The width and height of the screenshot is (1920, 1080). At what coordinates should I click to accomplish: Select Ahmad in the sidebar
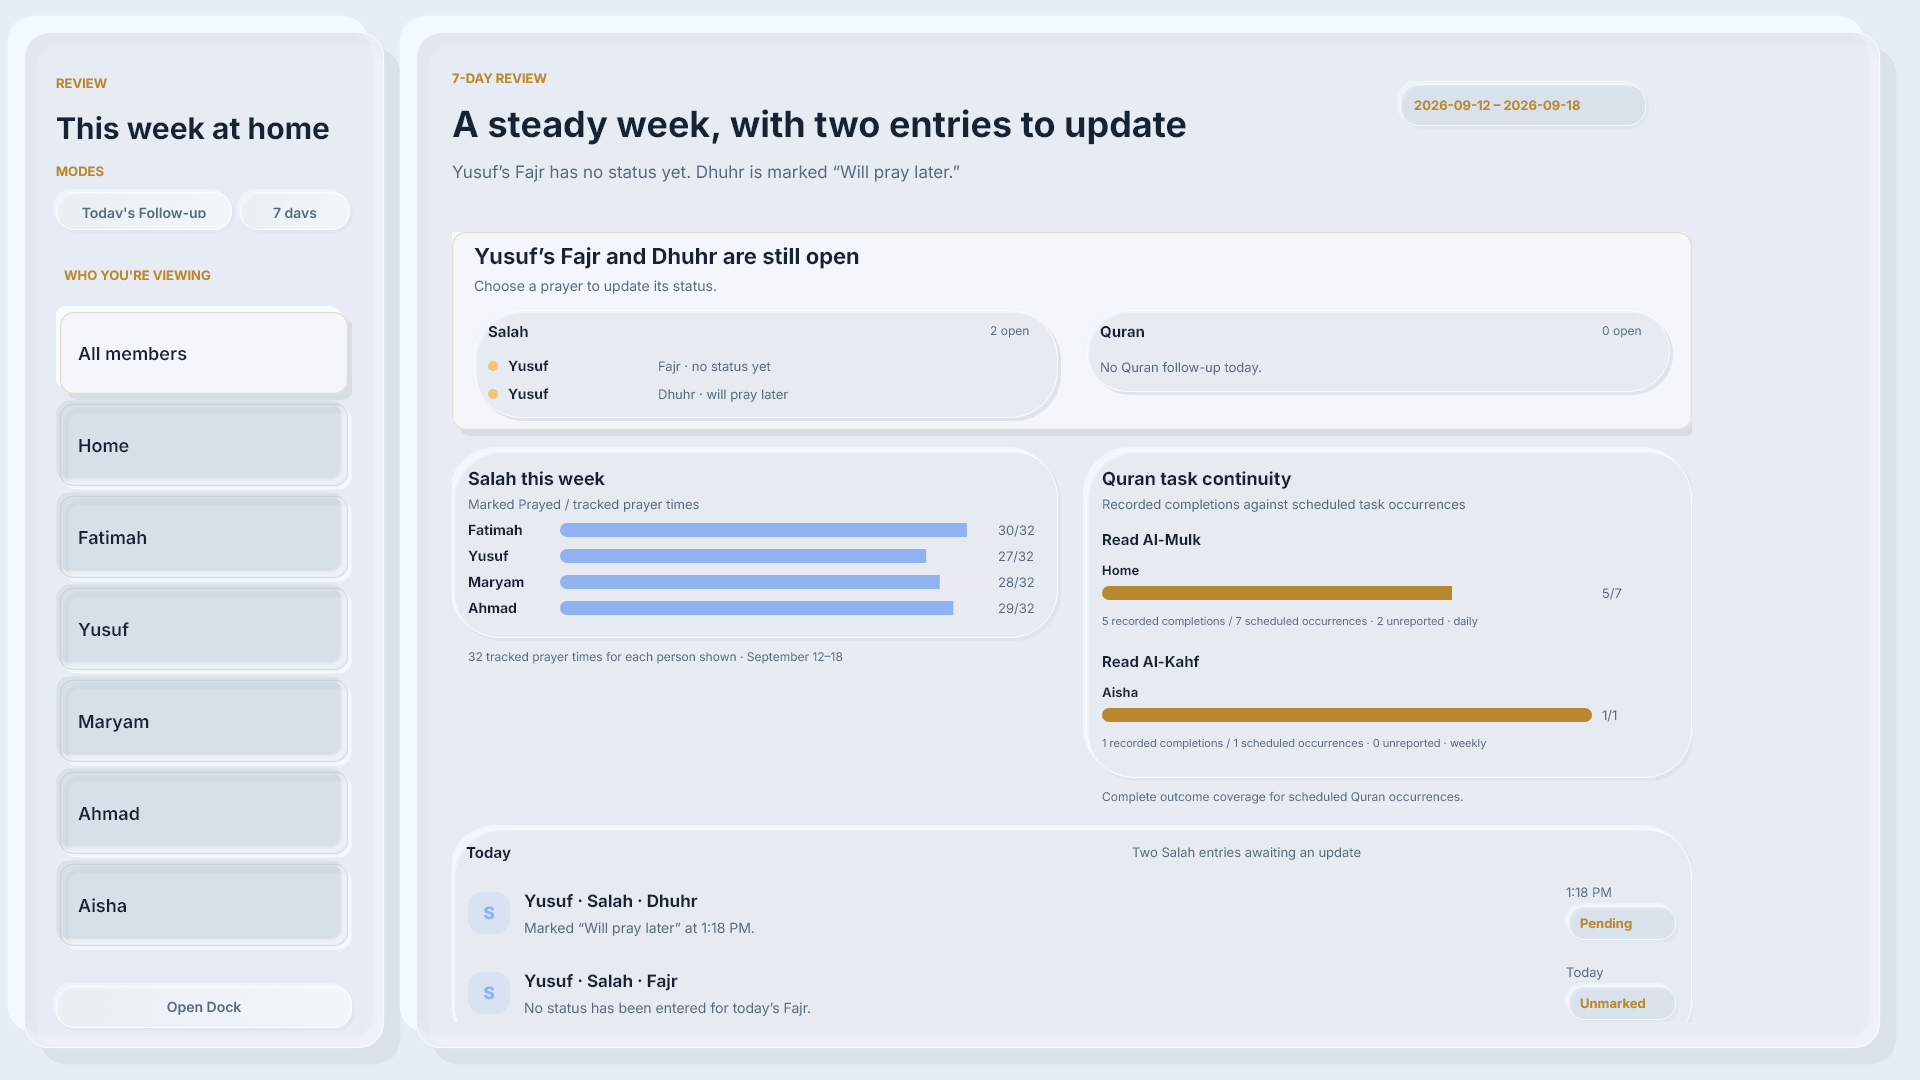click(x=204, y=813)
